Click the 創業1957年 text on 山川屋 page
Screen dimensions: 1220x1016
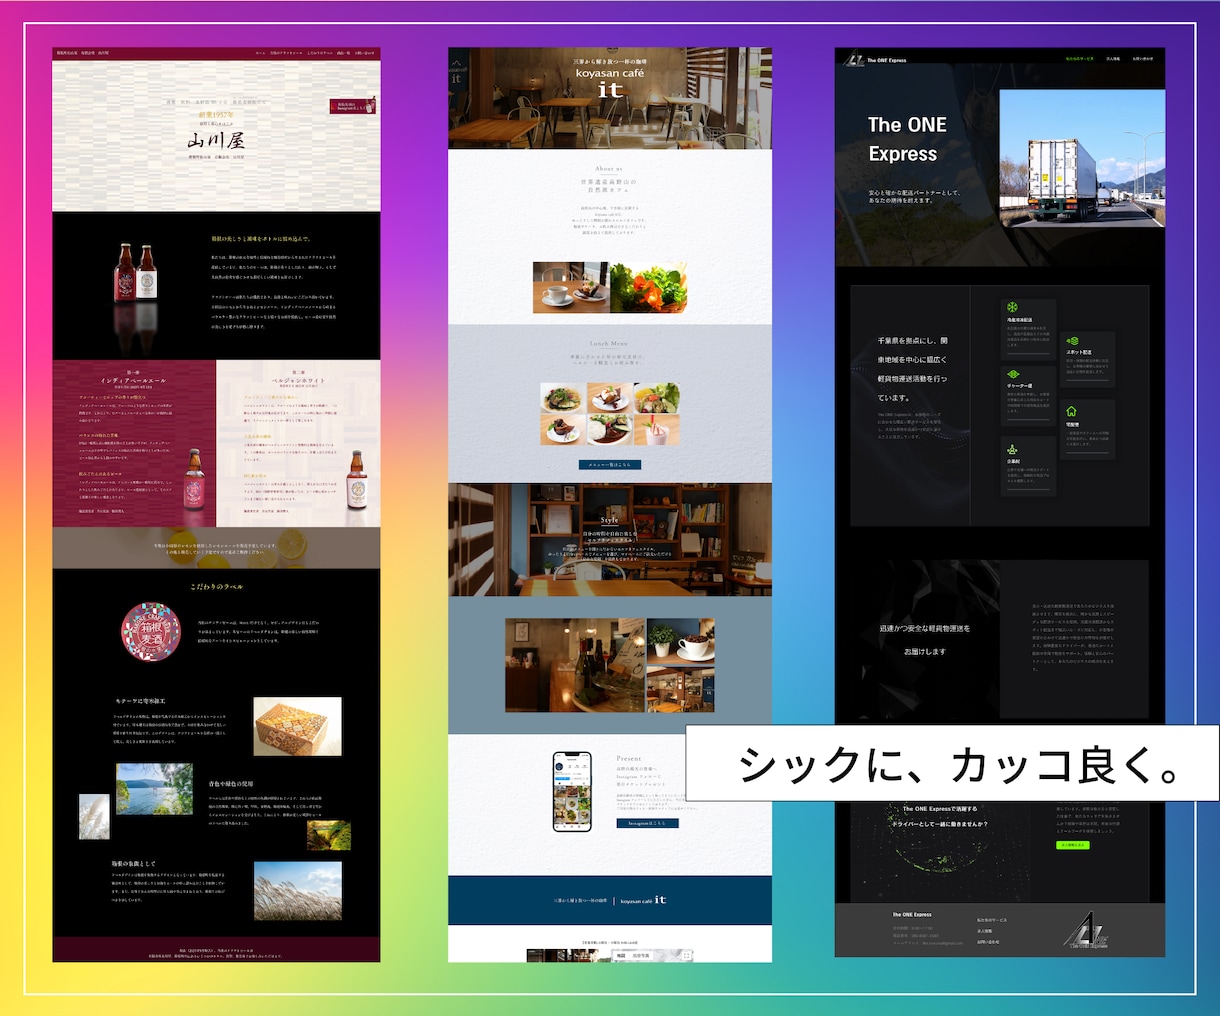pos(216,114)
